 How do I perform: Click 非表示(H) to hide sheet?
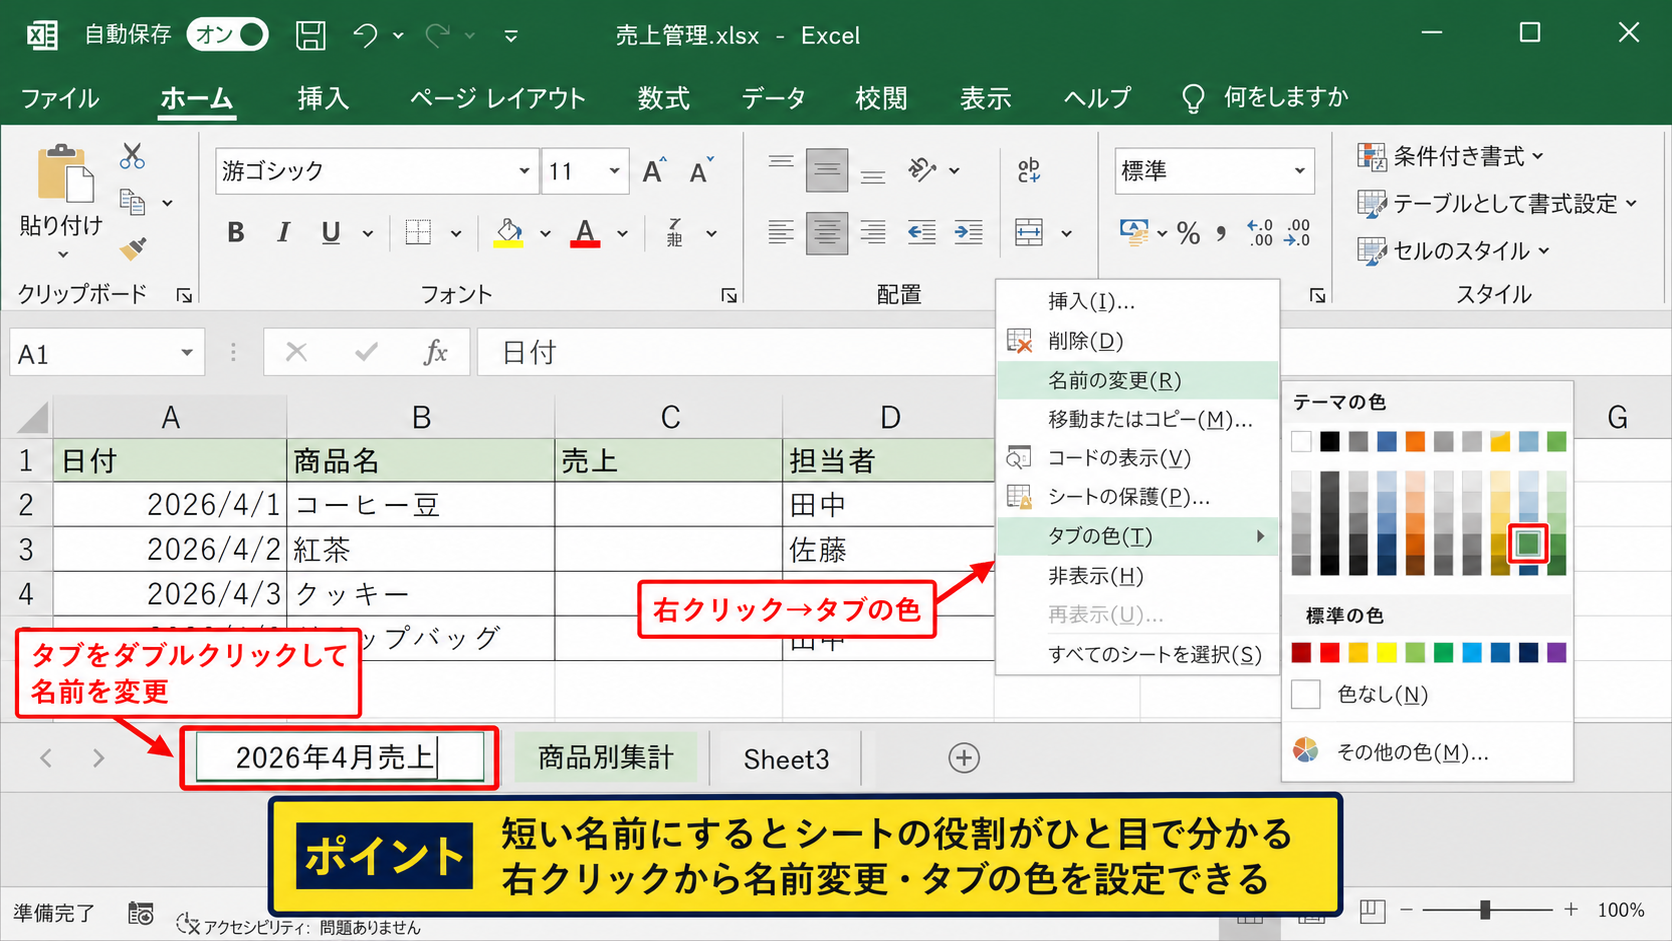click(x=1138, y=576)
